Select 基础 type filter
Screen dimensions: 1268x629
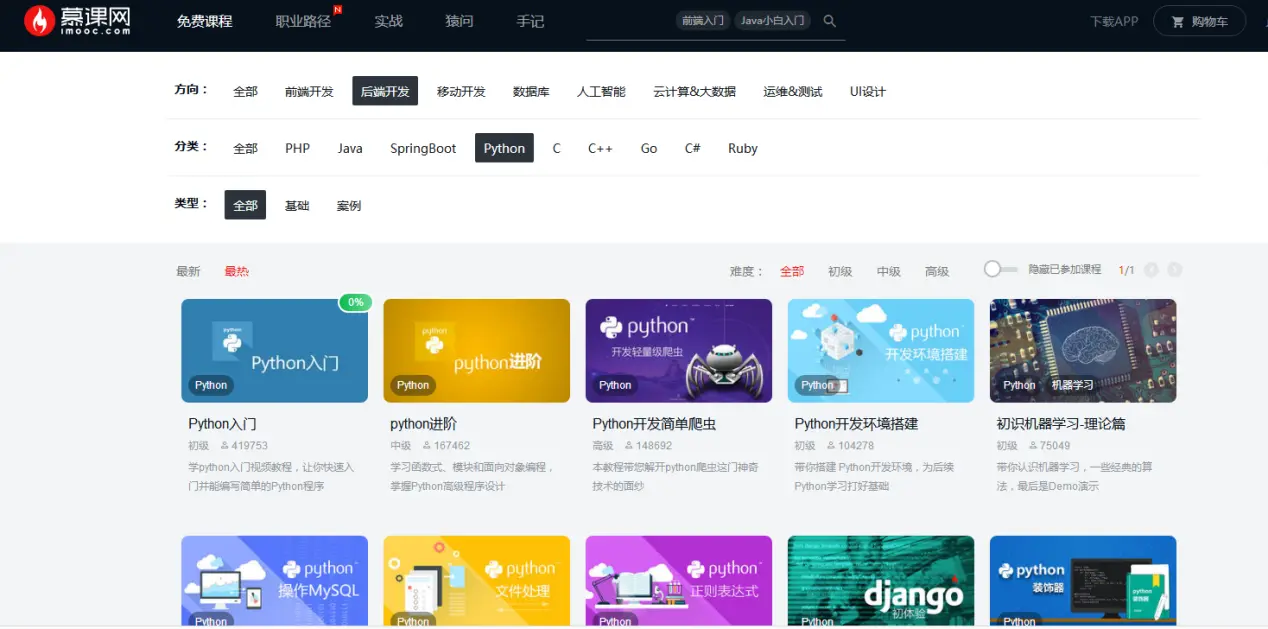[x=297, y=205]
